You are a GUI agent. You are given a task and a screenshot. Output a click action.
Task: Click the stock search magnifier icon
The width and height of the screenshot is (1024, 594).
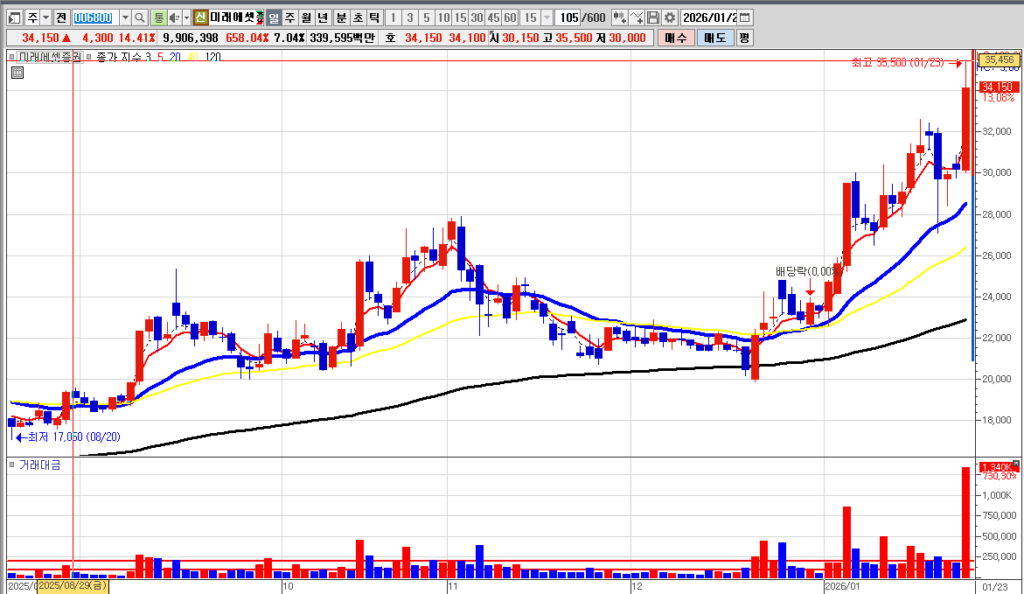(x=139, y=18)
